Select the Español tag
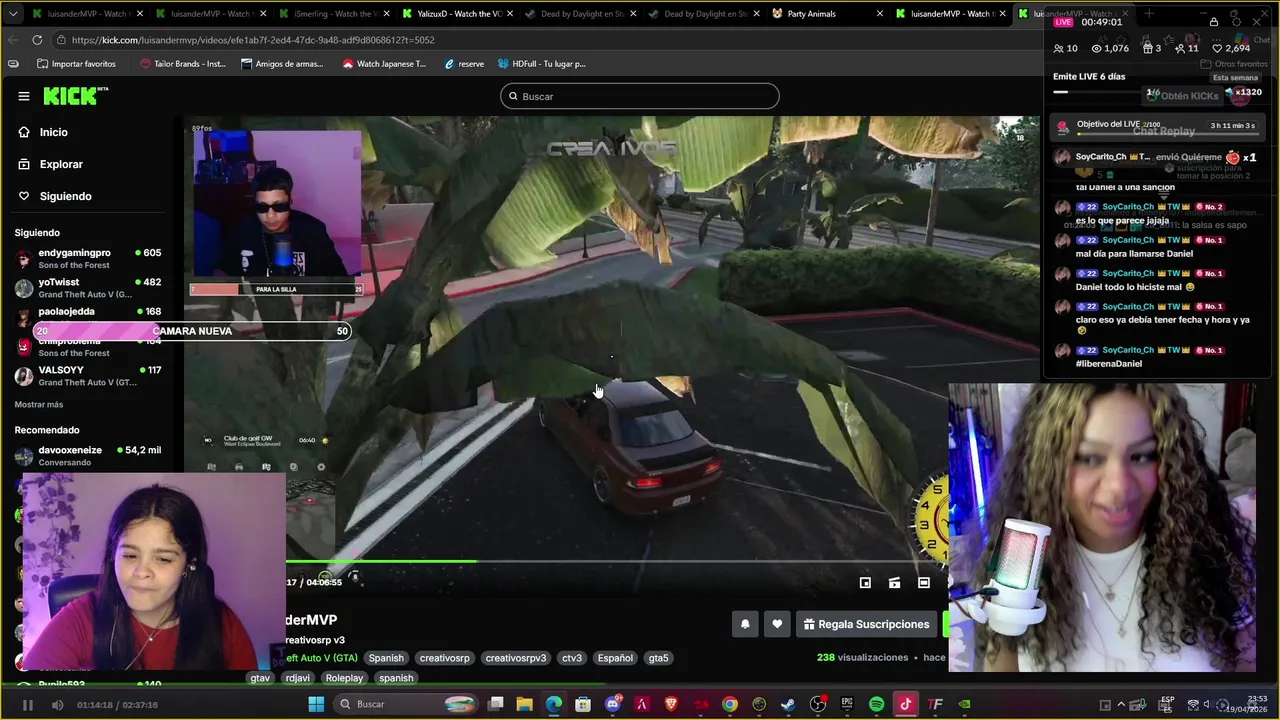The image size is (1280, 720). point(615,658)
